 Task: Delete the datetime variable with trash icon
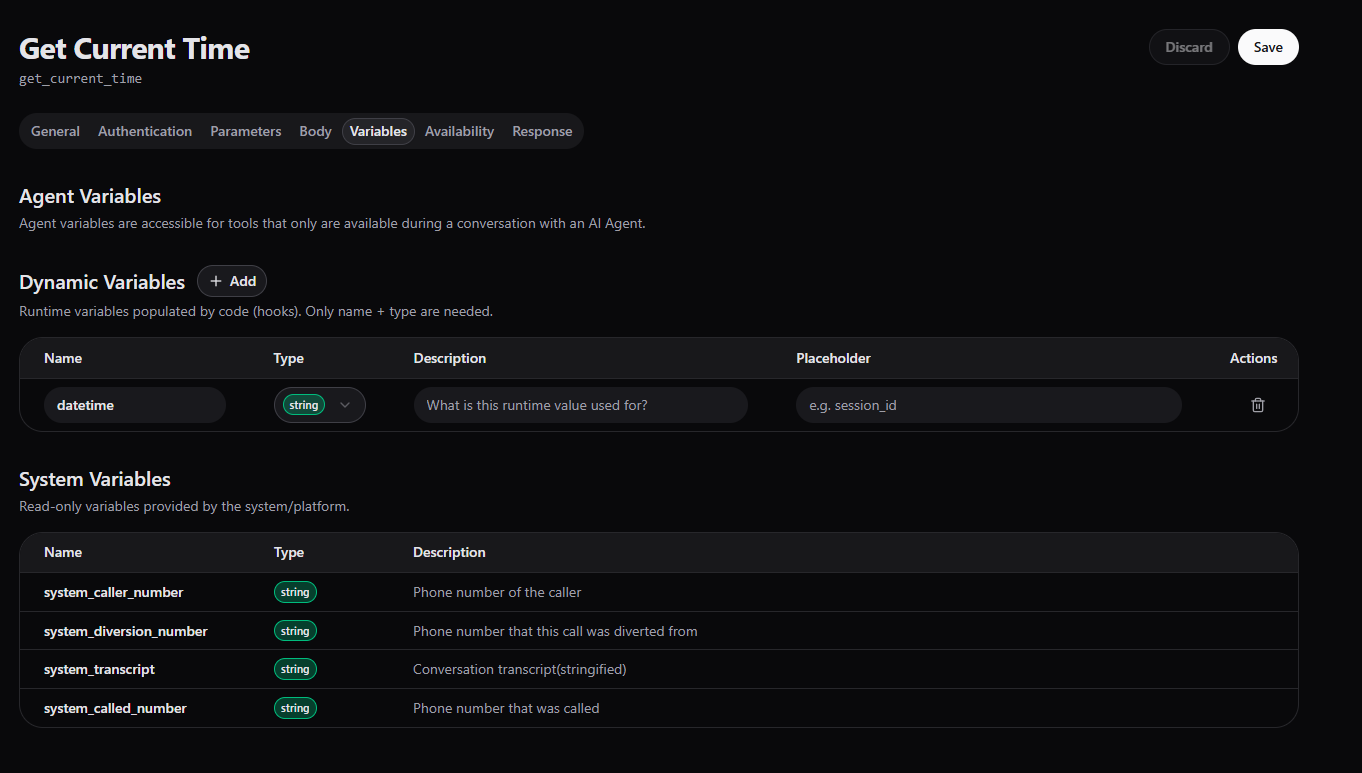[1258, 405]
